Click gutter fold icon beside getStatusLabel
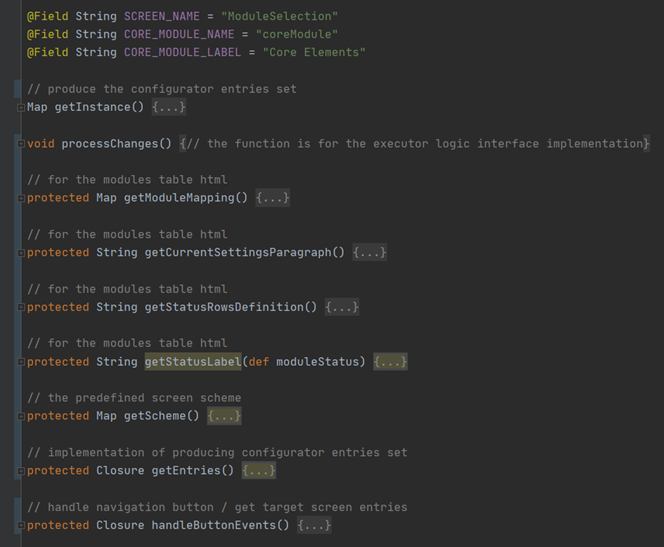Viewport: 664px width, 547px height. coord(21,362)
